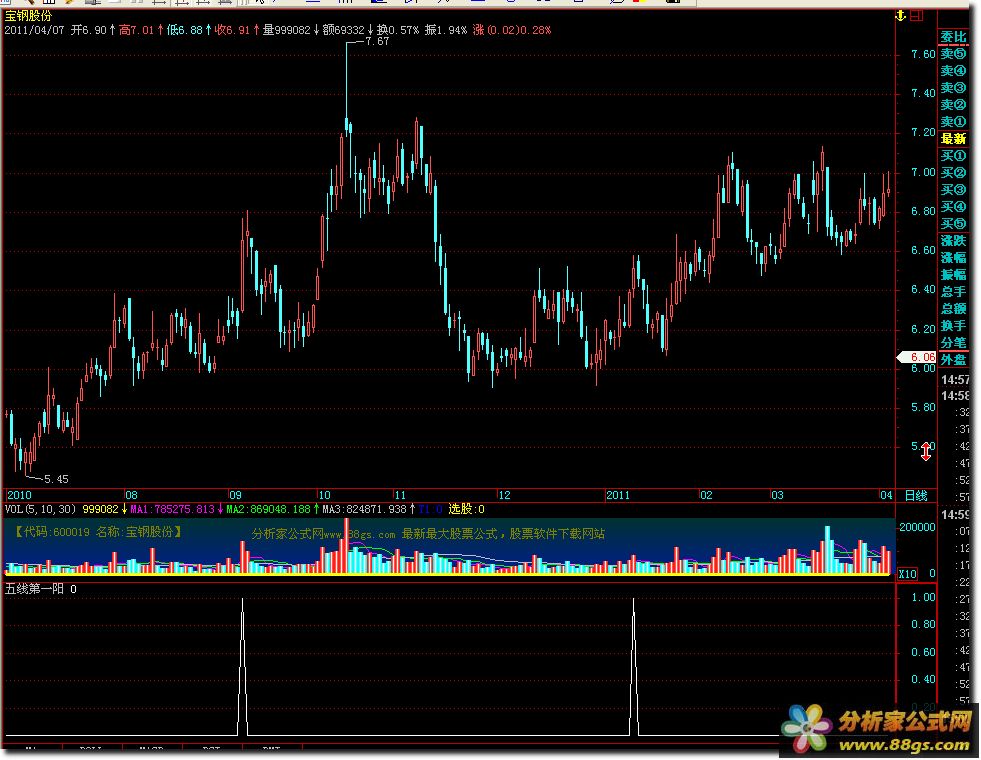Image resolution: width=981 pixels, height=760 pixels.
Task: Click the red window-layout icon beside the anchor
Action: click(917, 16)
